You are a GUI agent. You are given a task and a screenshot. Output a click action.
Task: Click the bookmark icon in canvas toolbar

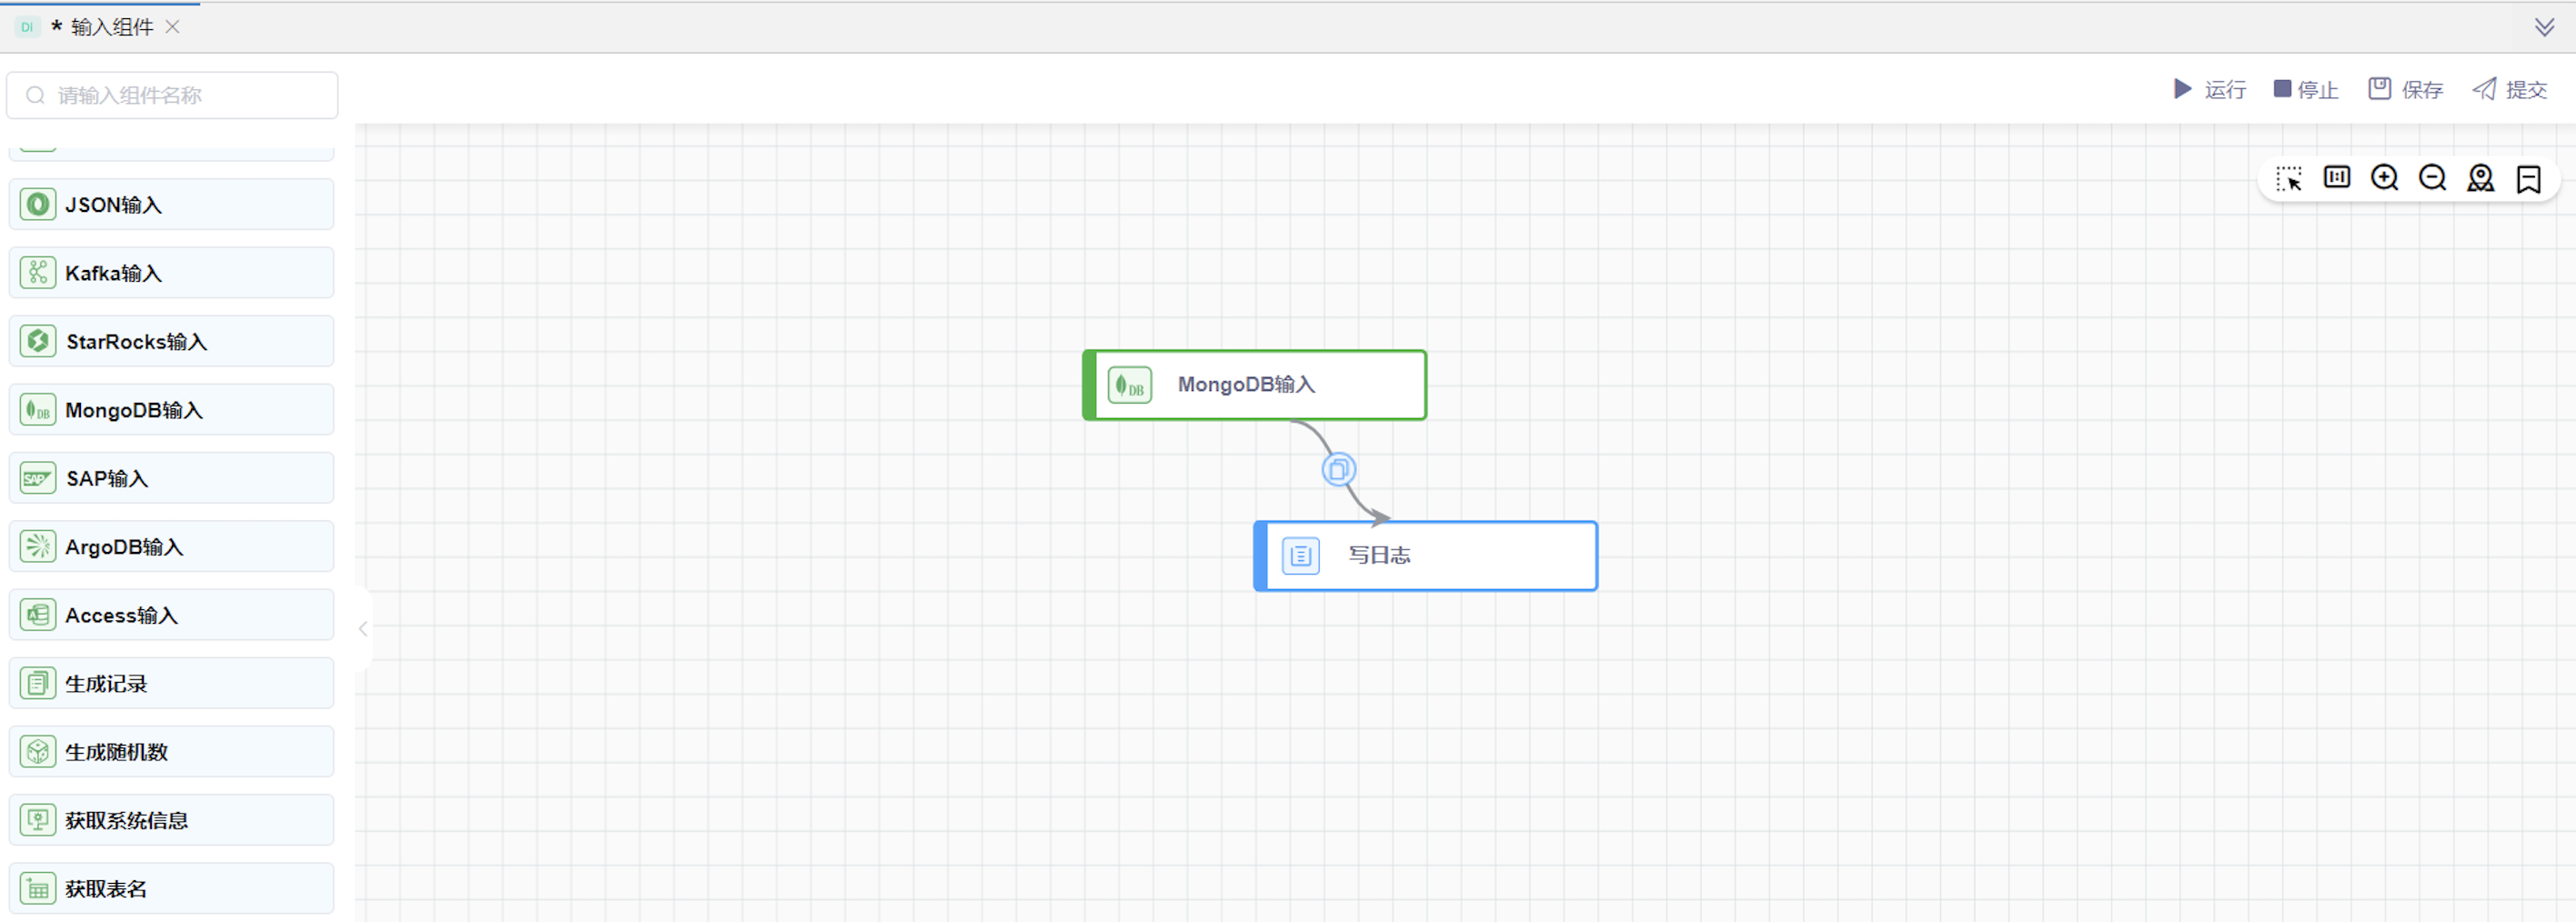point(2528,179)
